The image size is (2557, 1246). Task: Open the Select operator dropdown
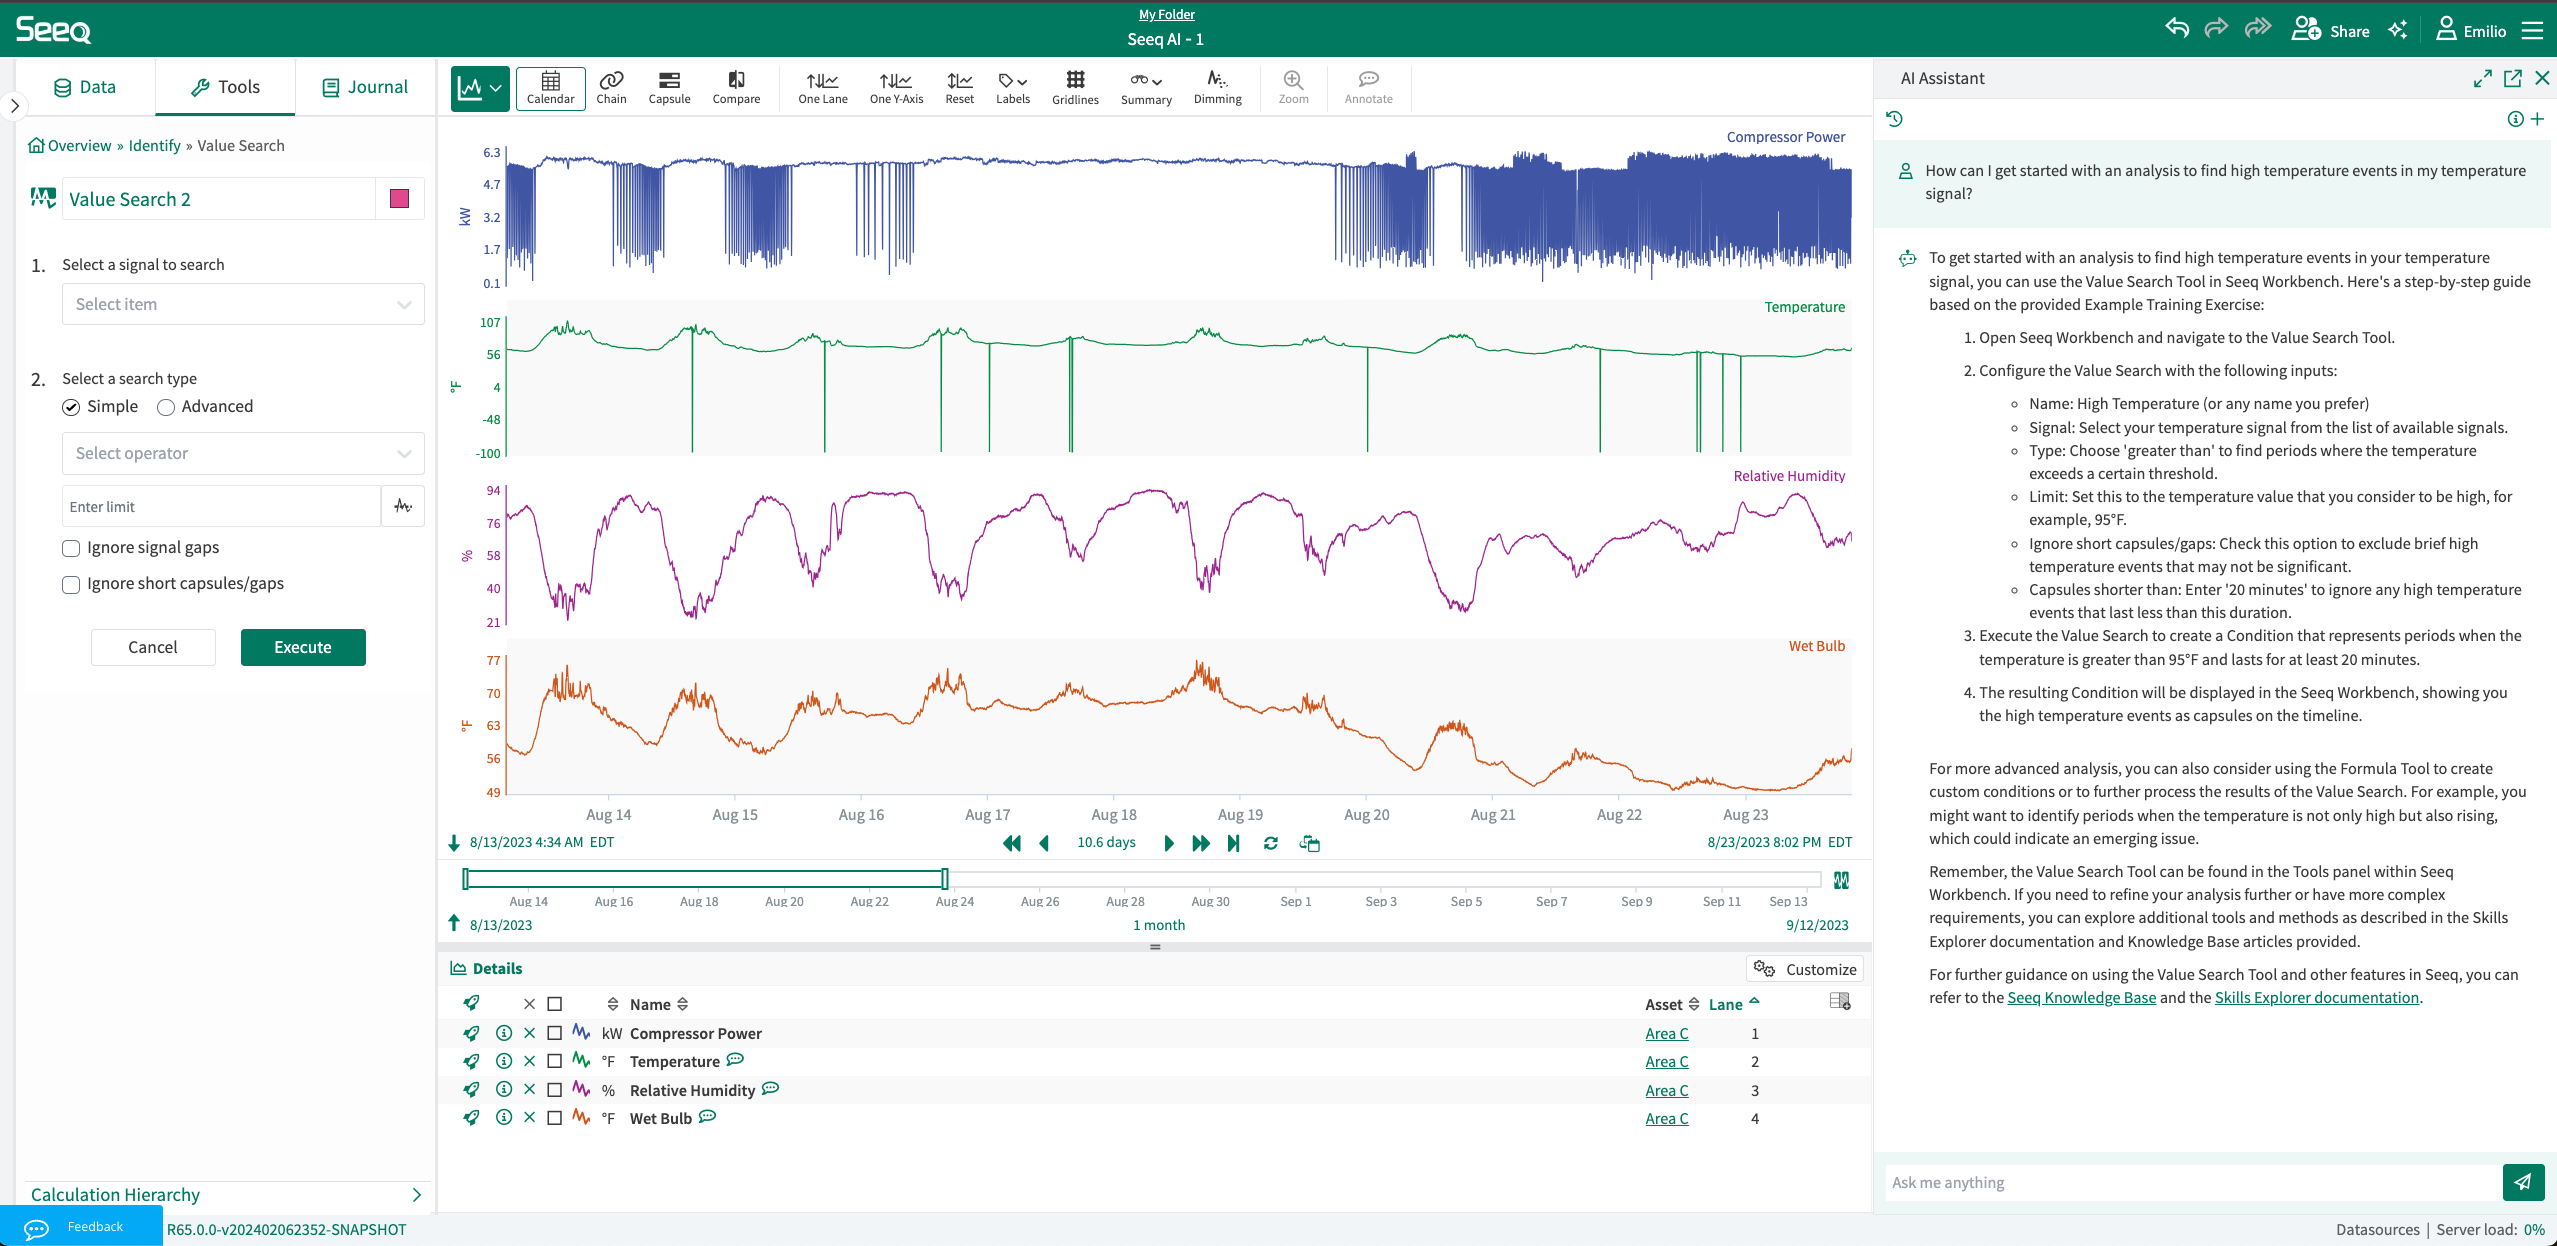tap(243, 453)
